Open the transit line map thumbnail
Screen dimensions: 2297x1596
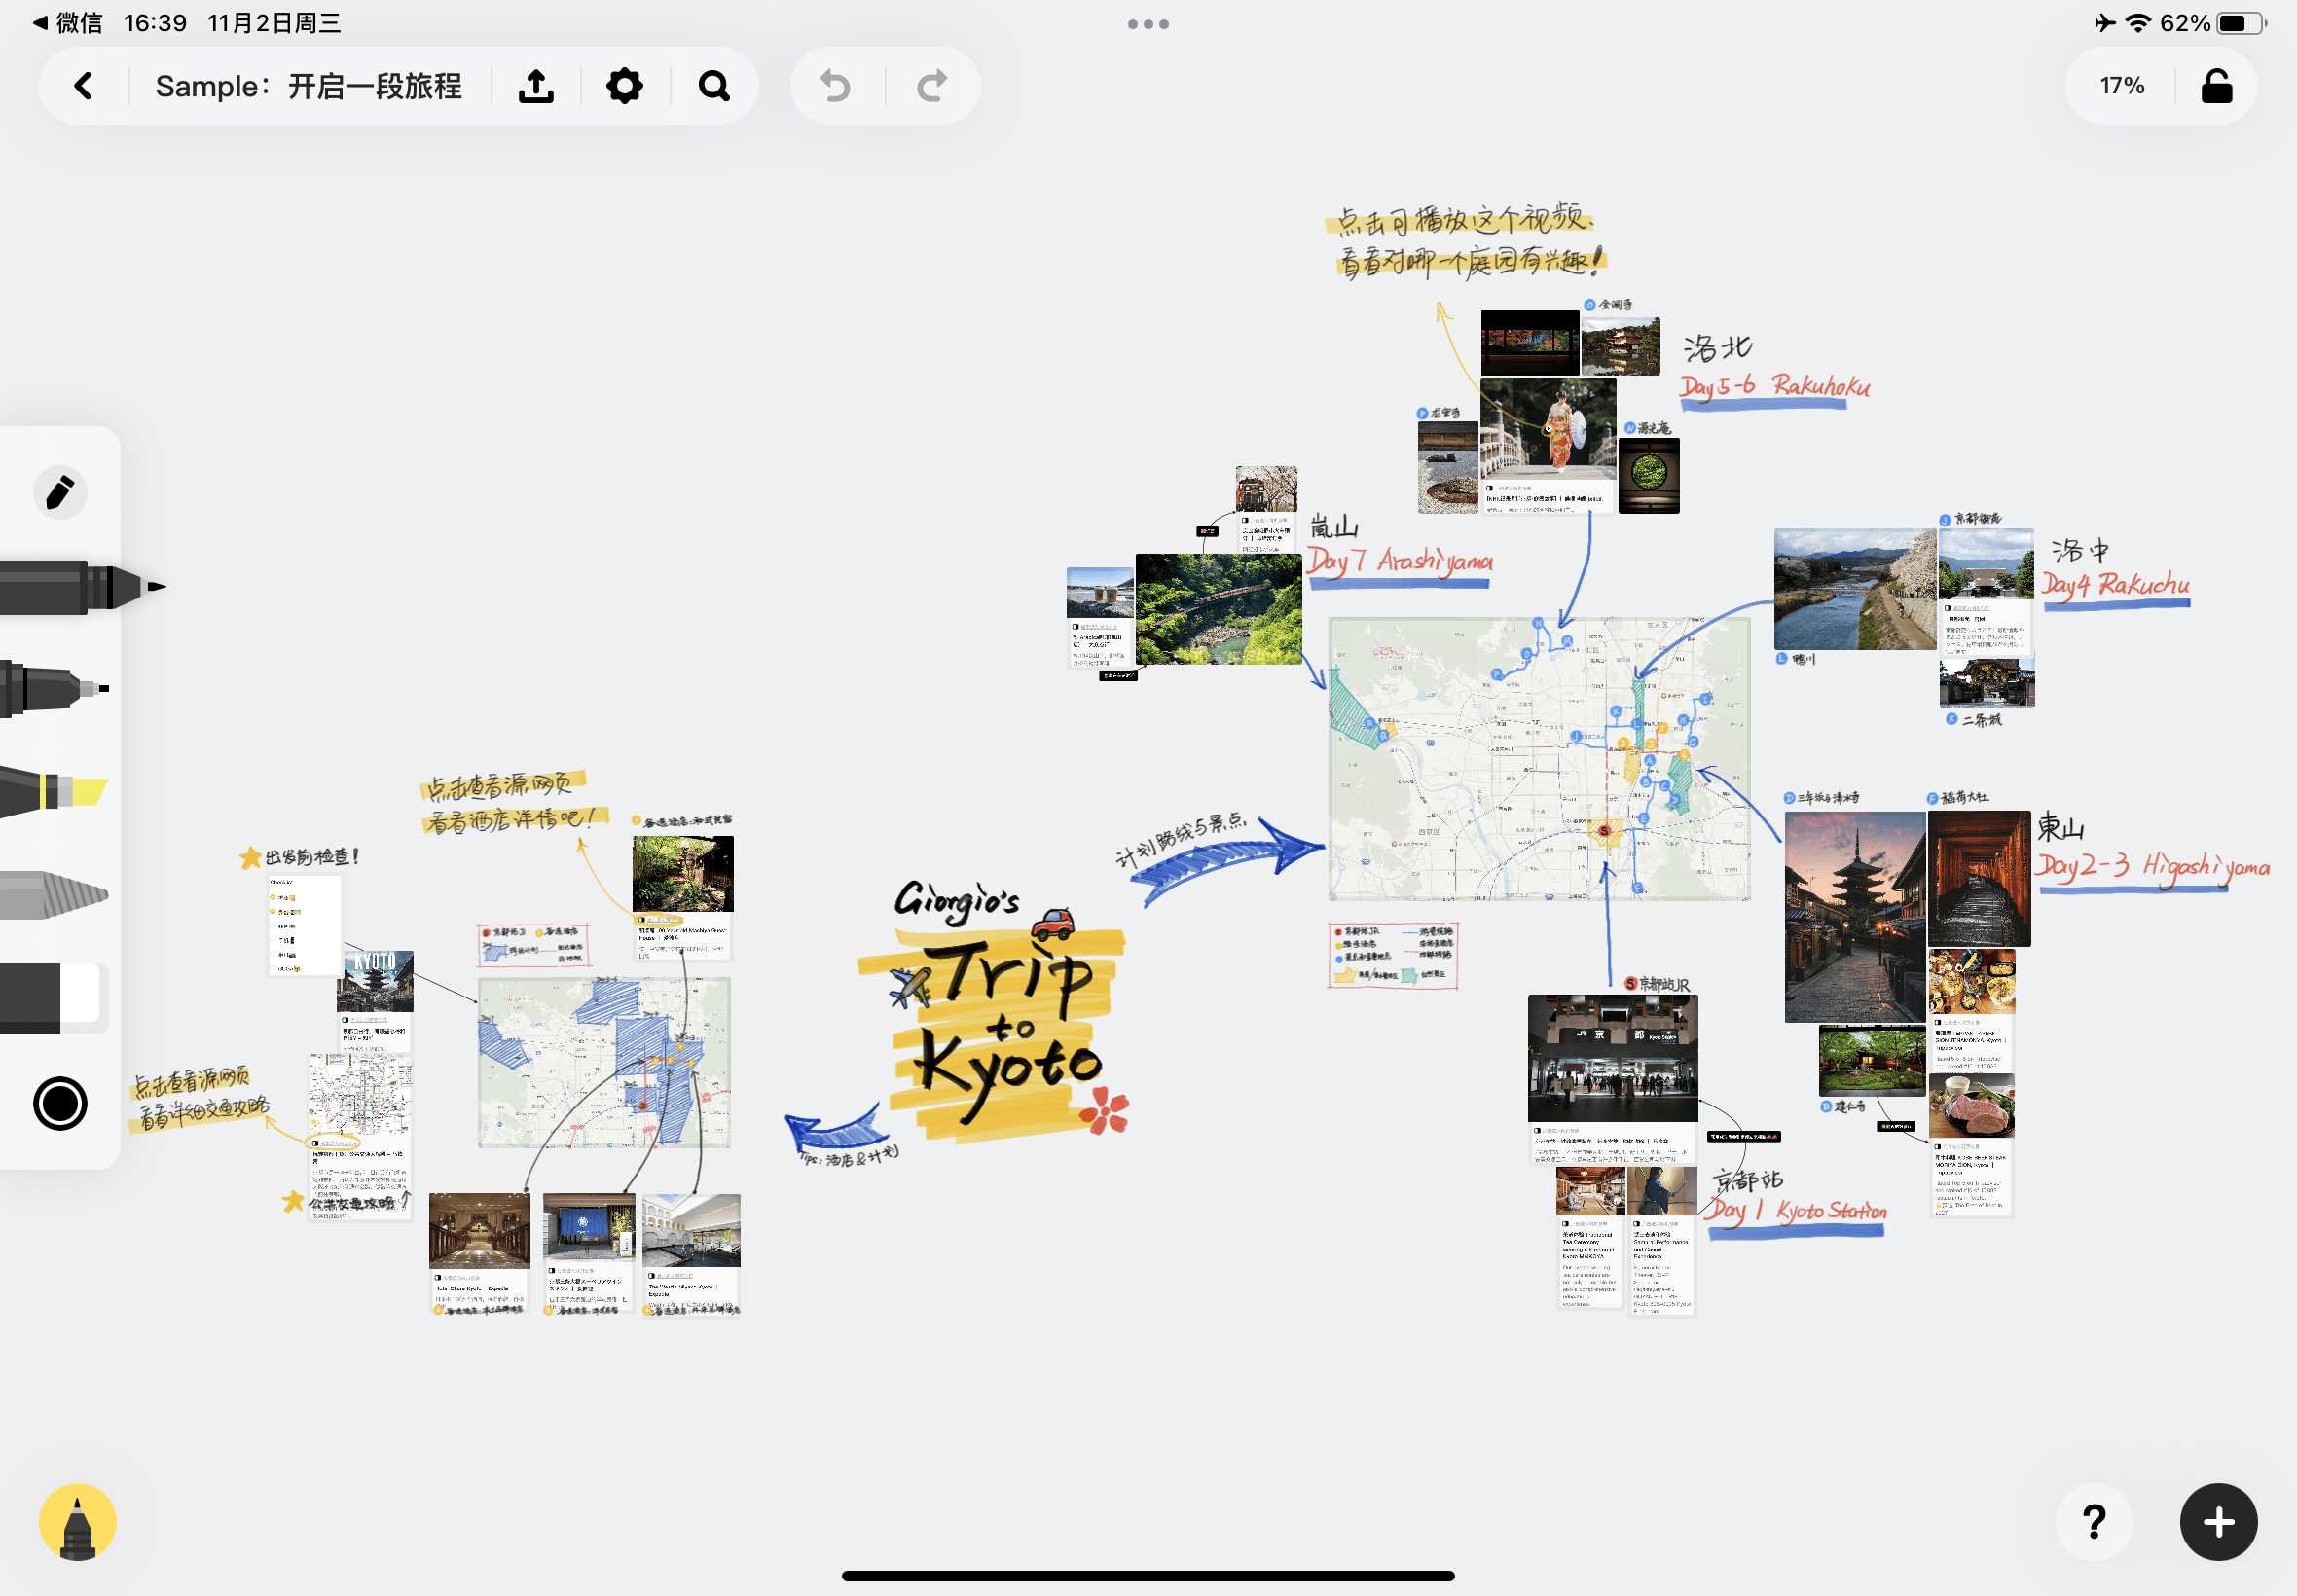tap(360, 1094)
